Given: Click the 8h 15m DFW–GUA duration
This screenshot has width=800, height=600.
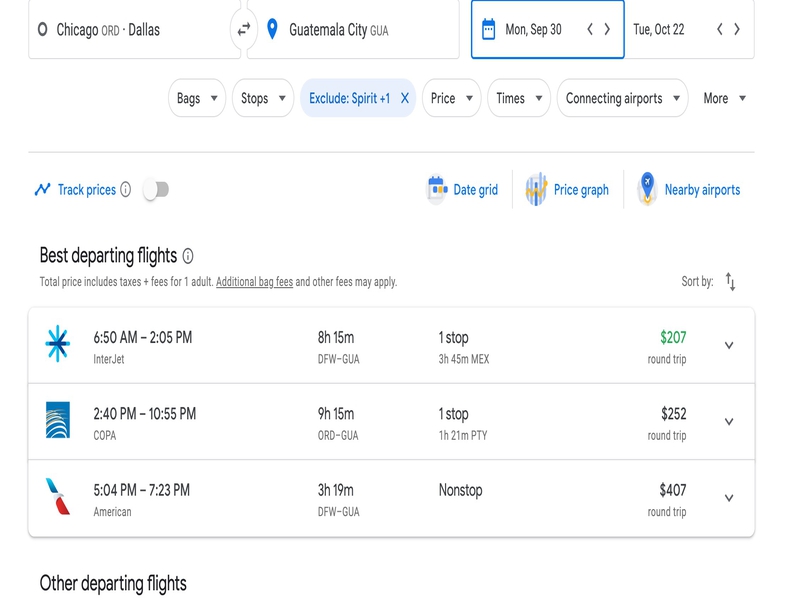Looking at the screenshot, I should coord(338,347).
